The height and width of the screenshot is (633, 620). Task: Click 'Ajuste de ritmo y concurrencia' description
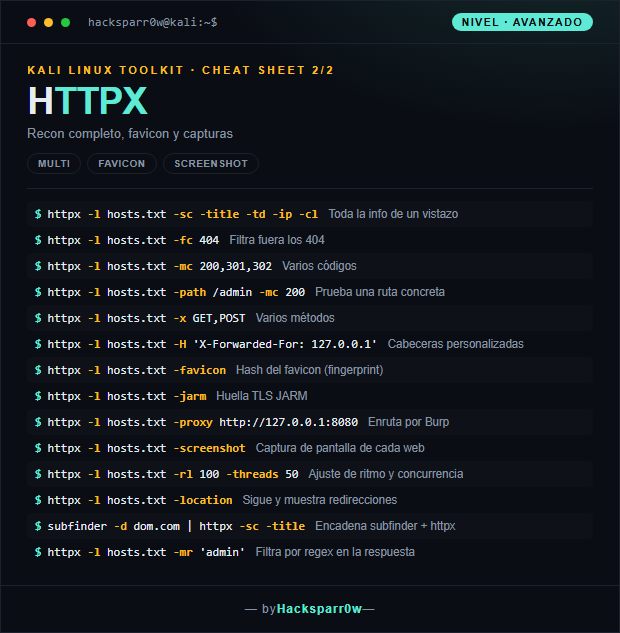point(386,474)
